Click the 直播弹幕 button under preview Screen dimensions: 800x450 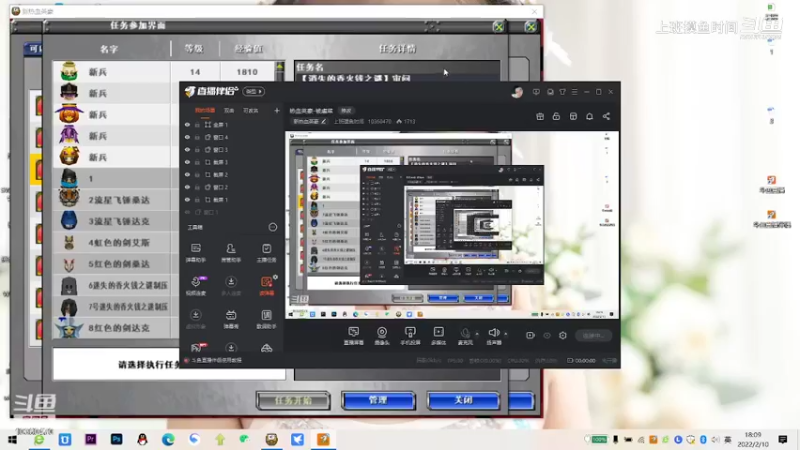354,336
